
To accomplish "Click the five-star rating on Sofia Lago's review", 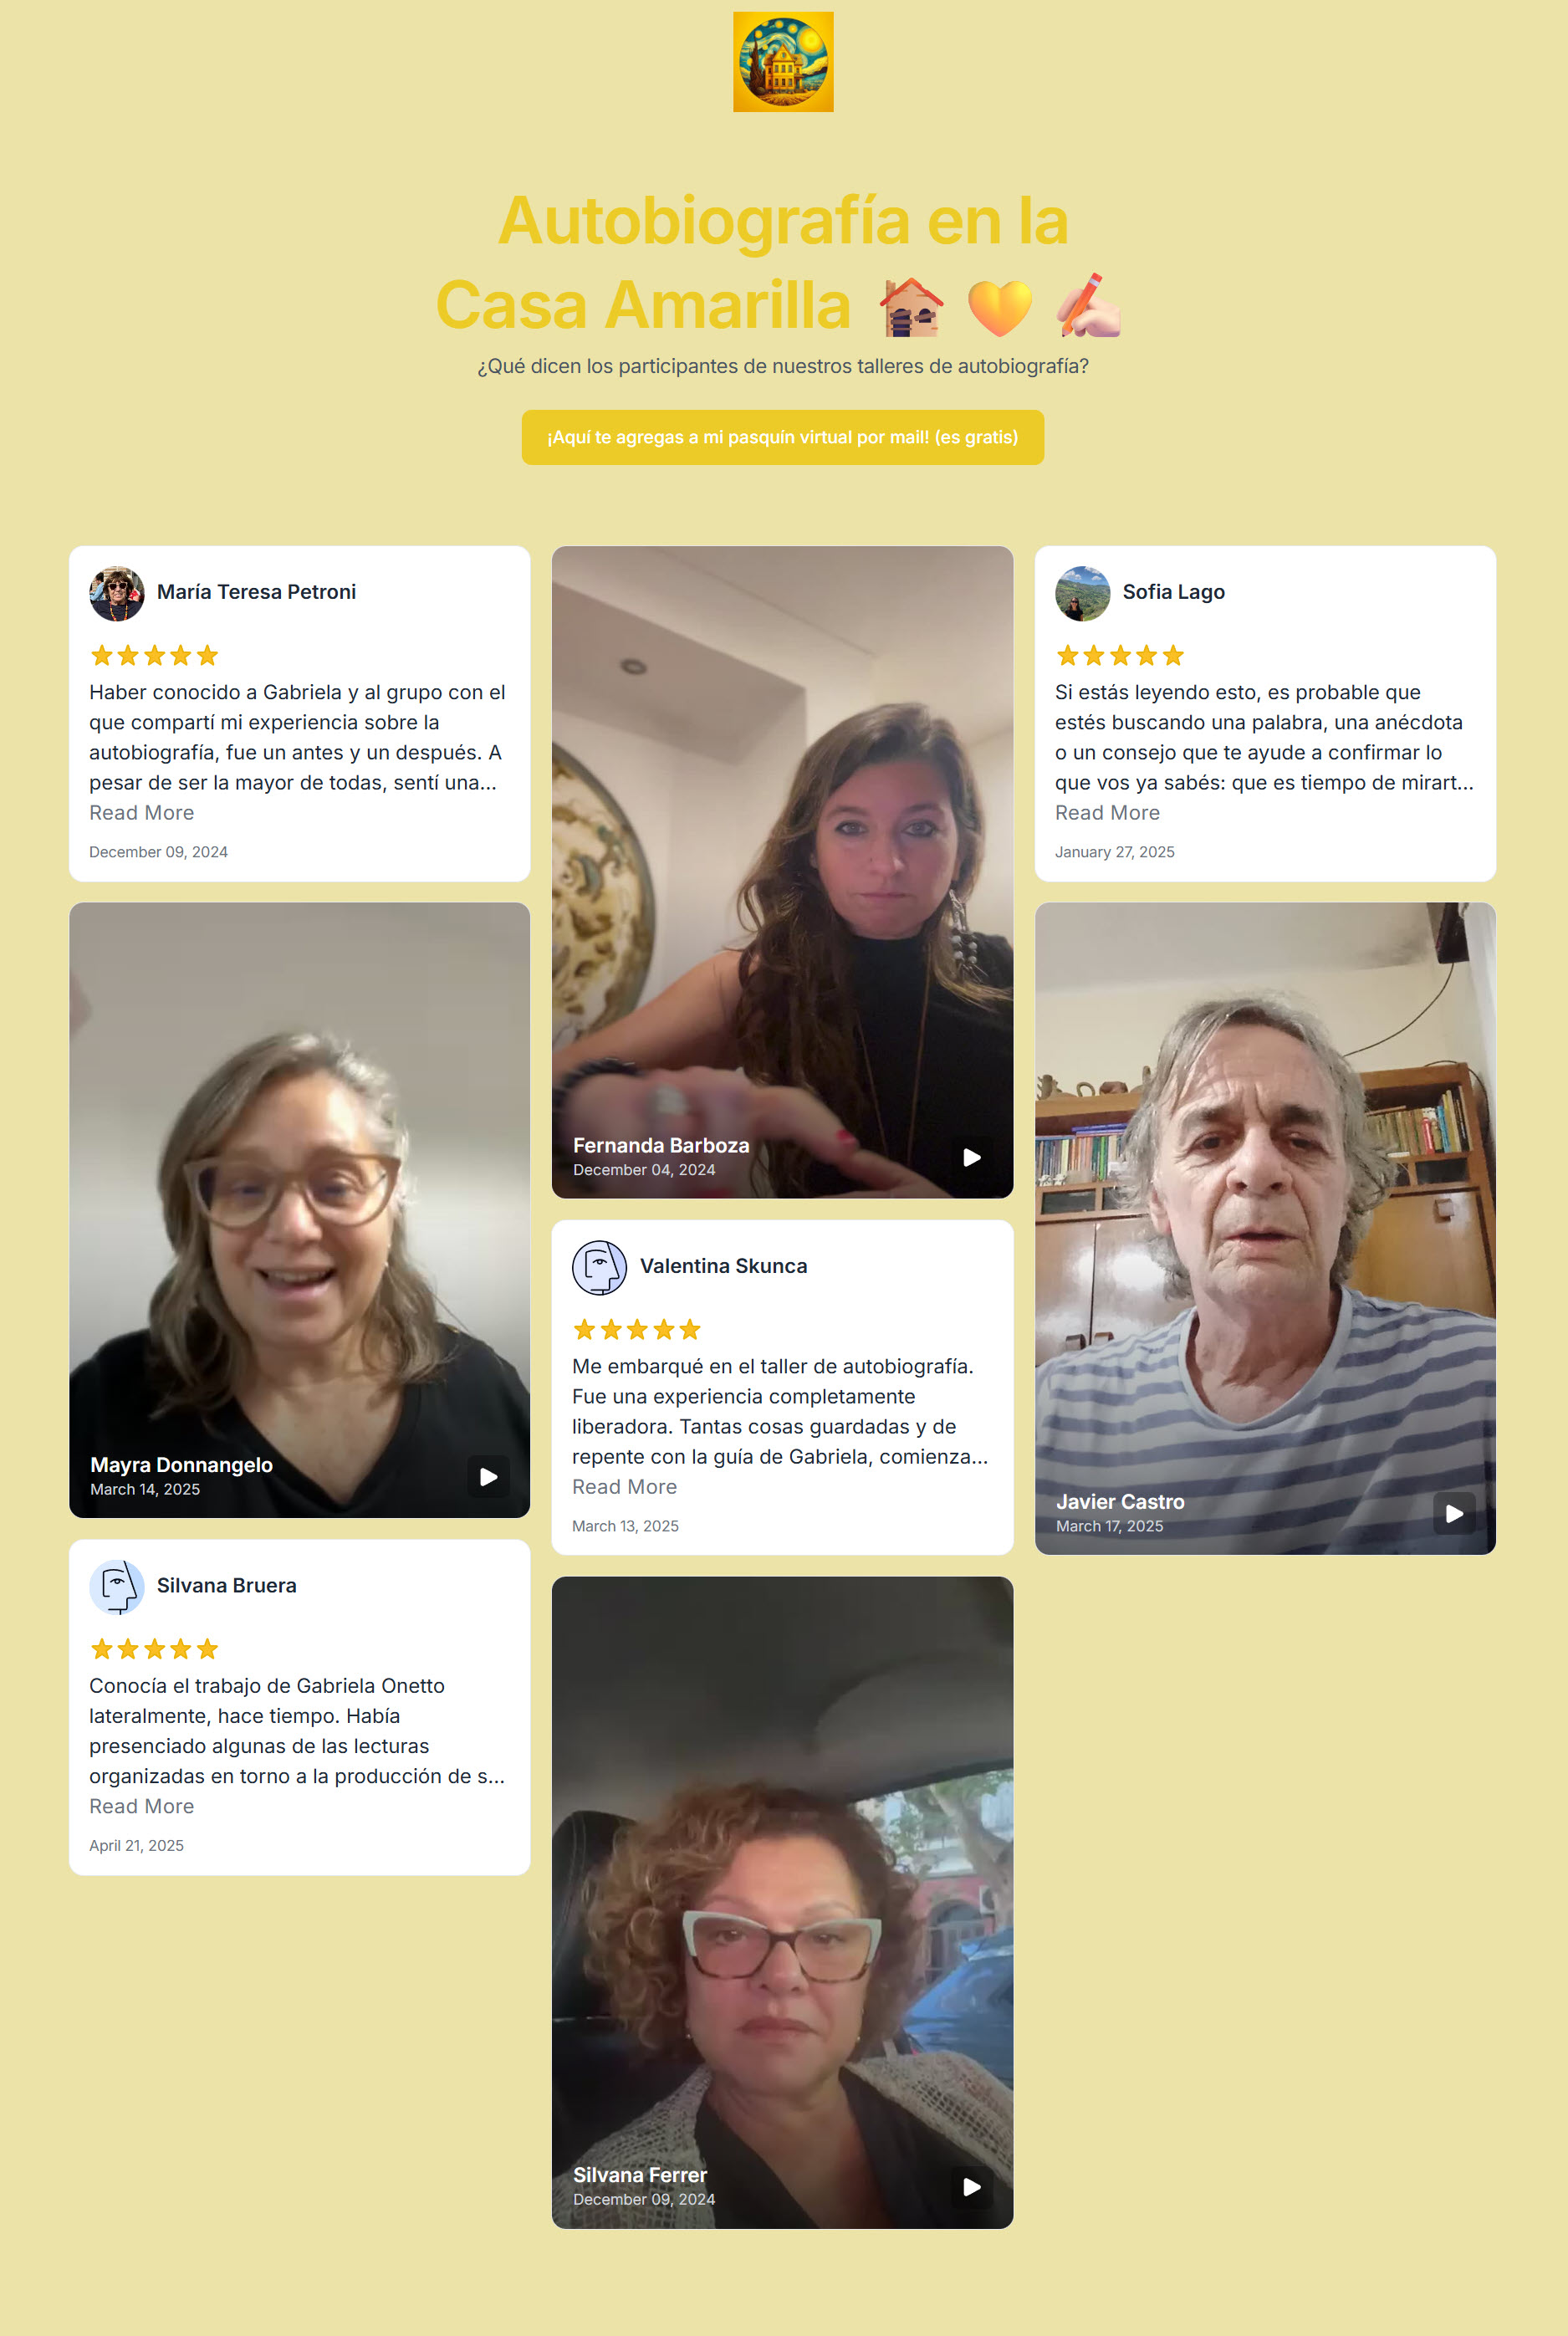I will tap(1120, 656).
